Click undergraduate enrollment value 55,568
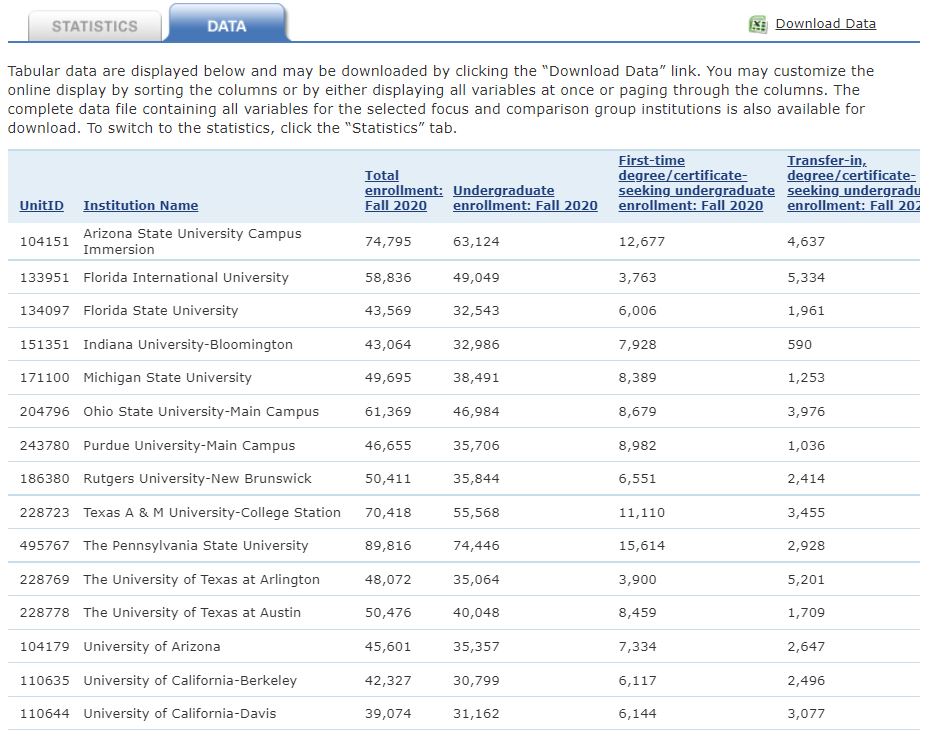This screenshot has width=930, height=740. [x=476, y=512]
